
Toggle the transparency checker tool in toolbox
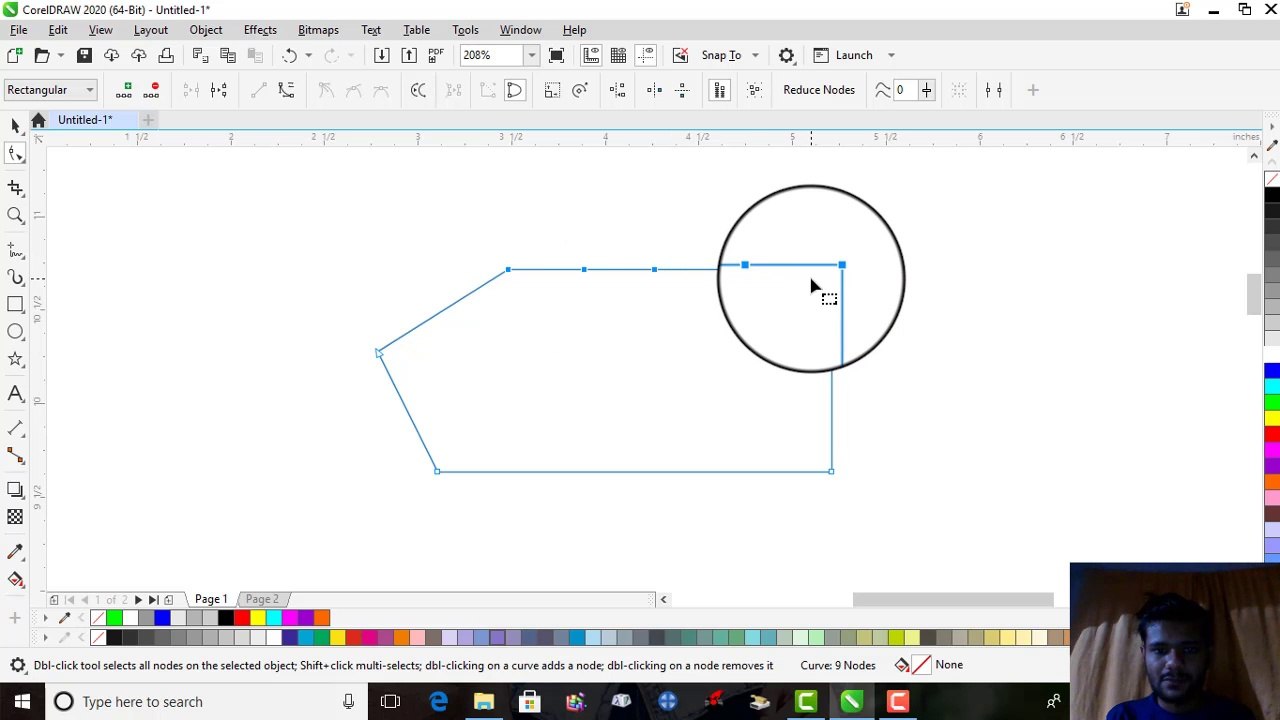tap(15, 517)
